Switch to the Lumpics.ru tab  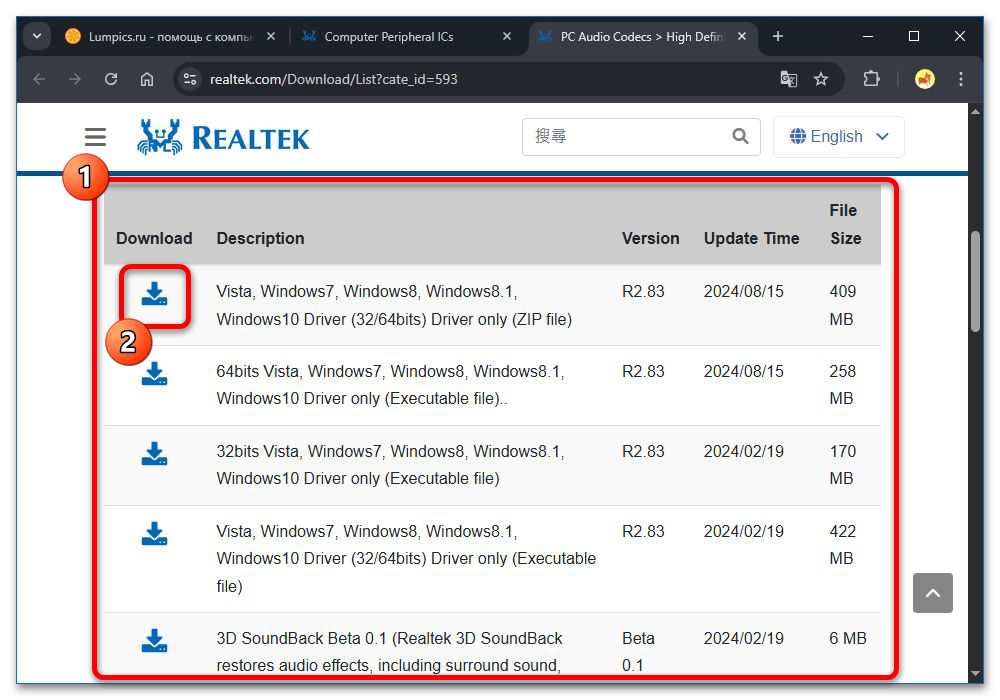point(171,37)
